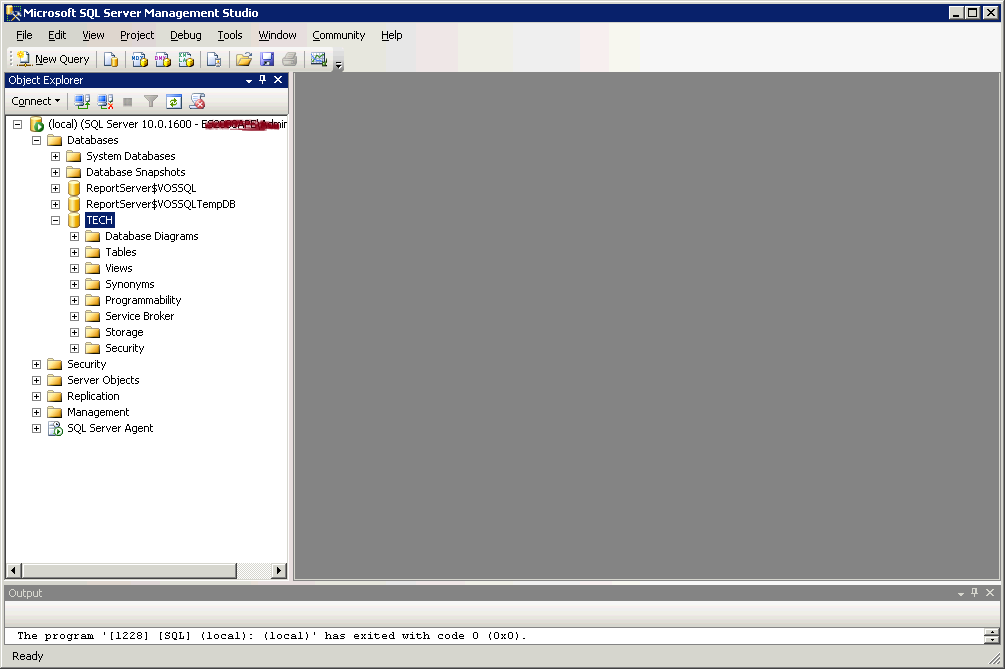
Task: Expand the ReportServer$VOSSQLTempDB database
Action: click(56, 204)
